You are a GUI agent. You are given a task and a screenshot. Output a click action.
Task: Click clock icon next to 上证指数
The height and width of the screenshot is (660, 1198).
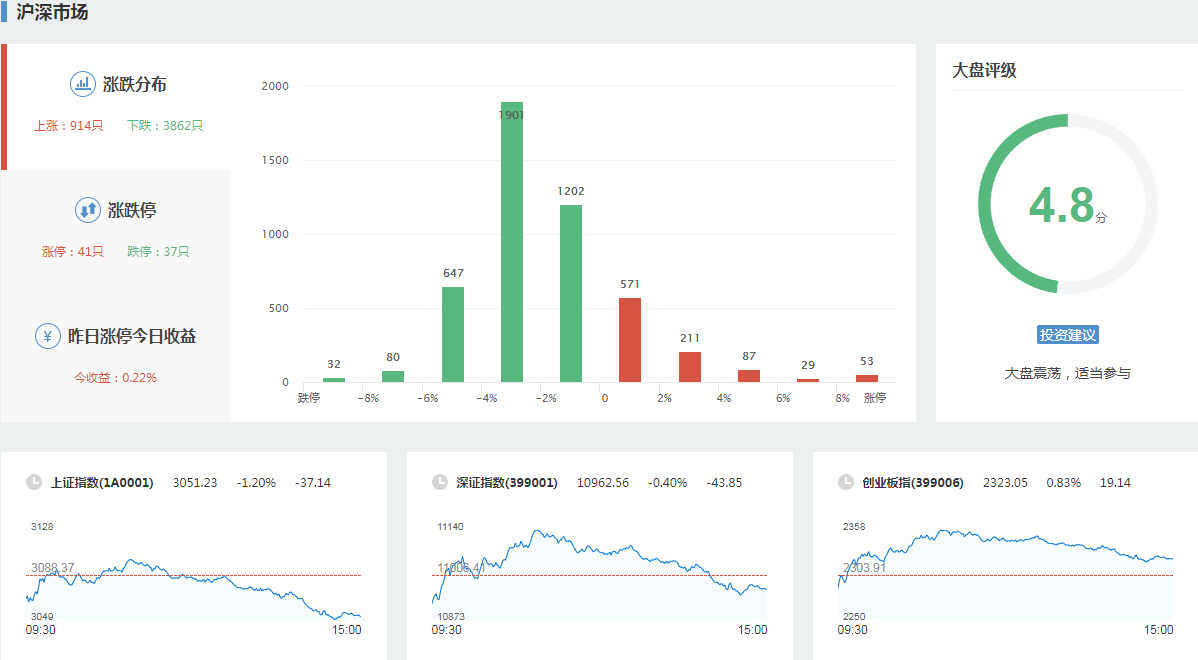(x=34, y=482)
